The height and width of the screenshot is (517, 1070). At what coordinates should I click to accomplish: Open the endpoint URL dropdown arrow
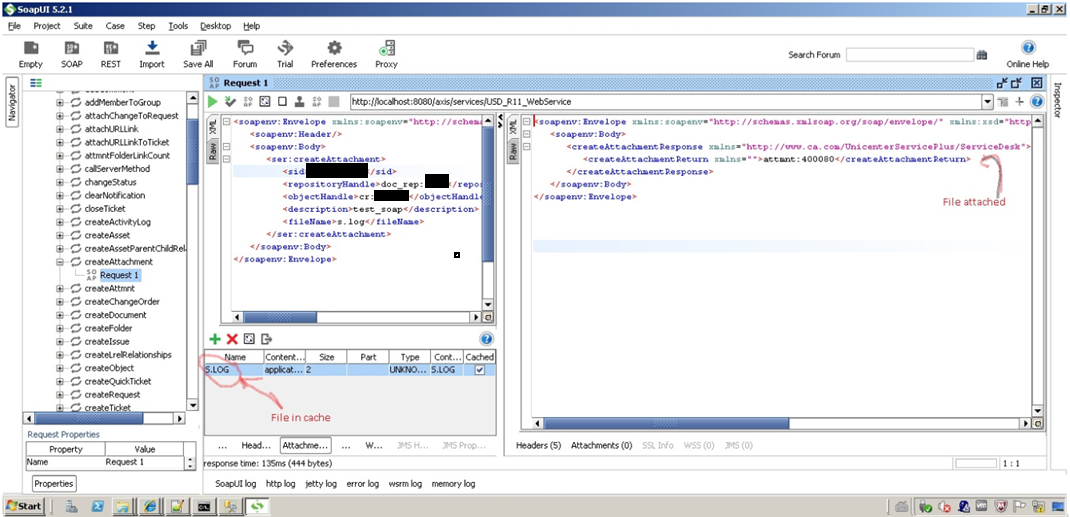coord(988,102)
